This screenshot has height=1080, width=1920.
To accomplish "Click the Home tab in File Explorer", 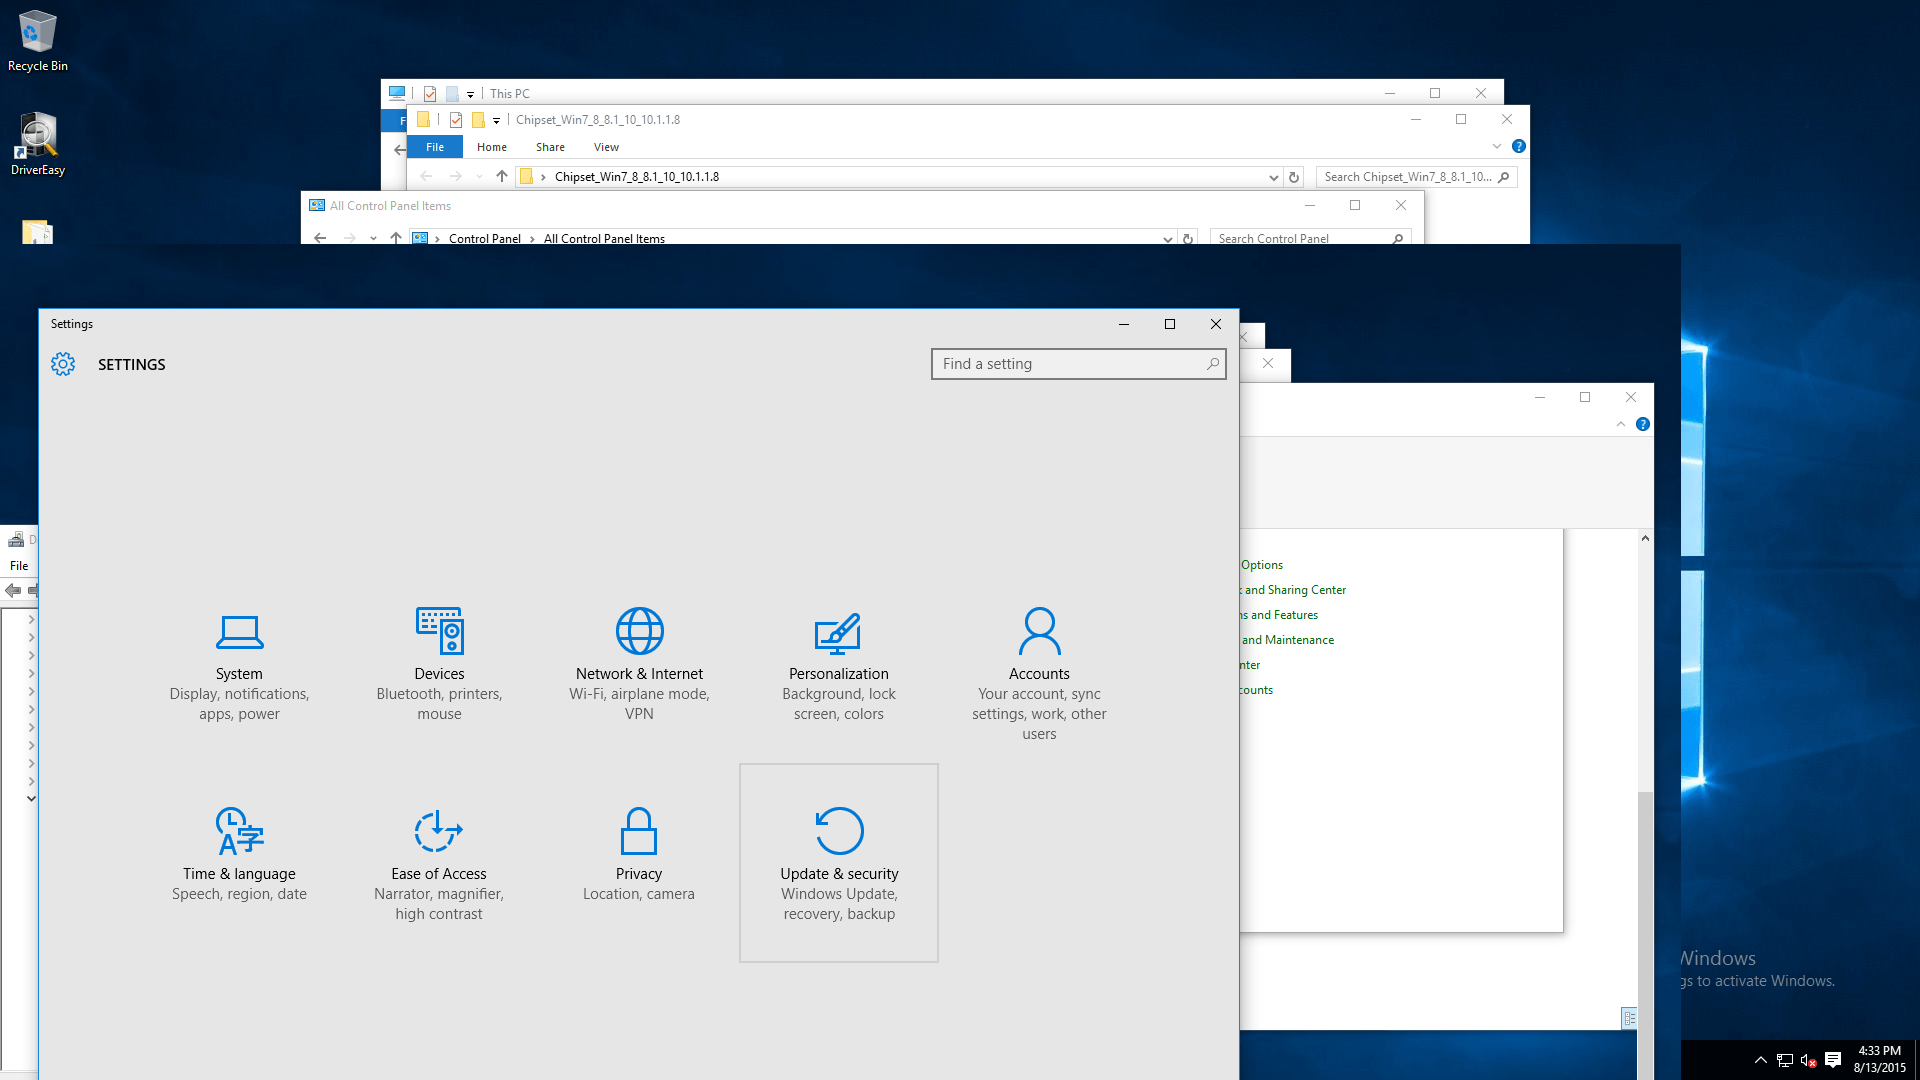I will tap(492, 146).
